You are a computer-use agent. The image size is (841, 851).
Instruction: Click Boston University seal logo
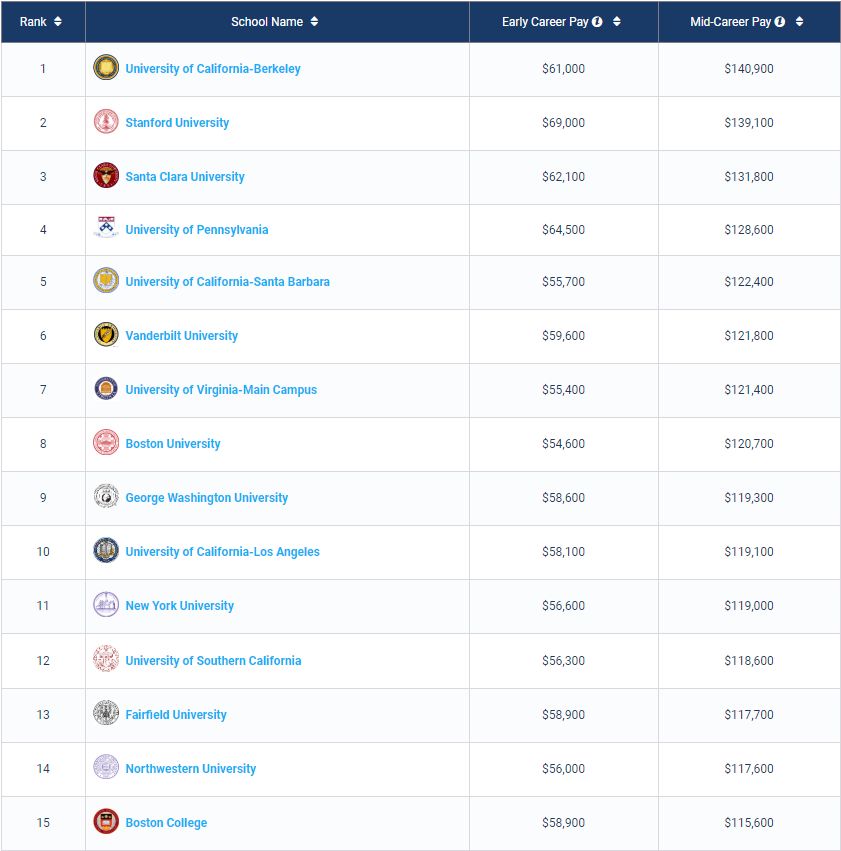(x=106, y=442)
